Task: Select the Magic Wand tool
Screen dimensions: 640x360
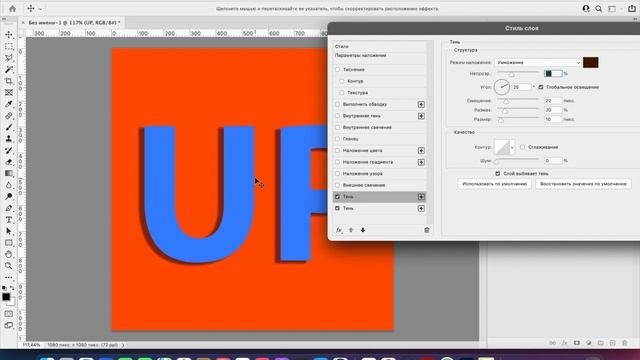Action: pos(9,70)
